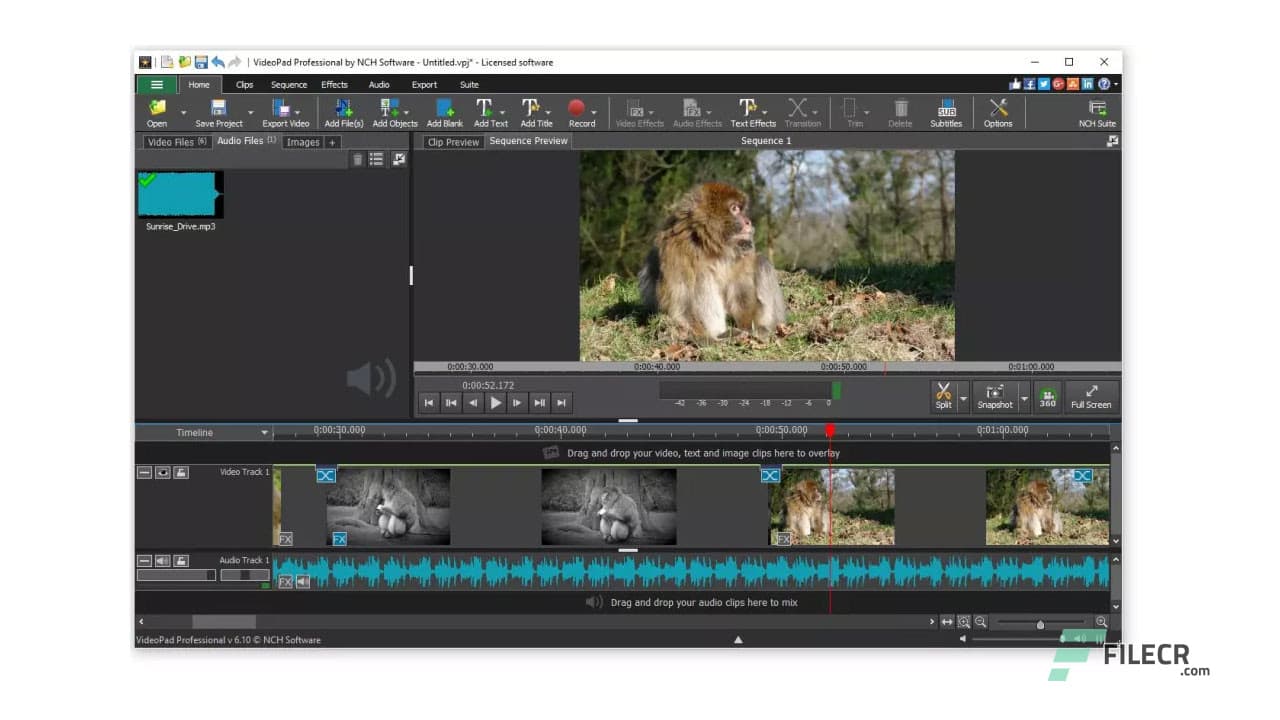Click the Add Blank clip icon

(443, 110)
